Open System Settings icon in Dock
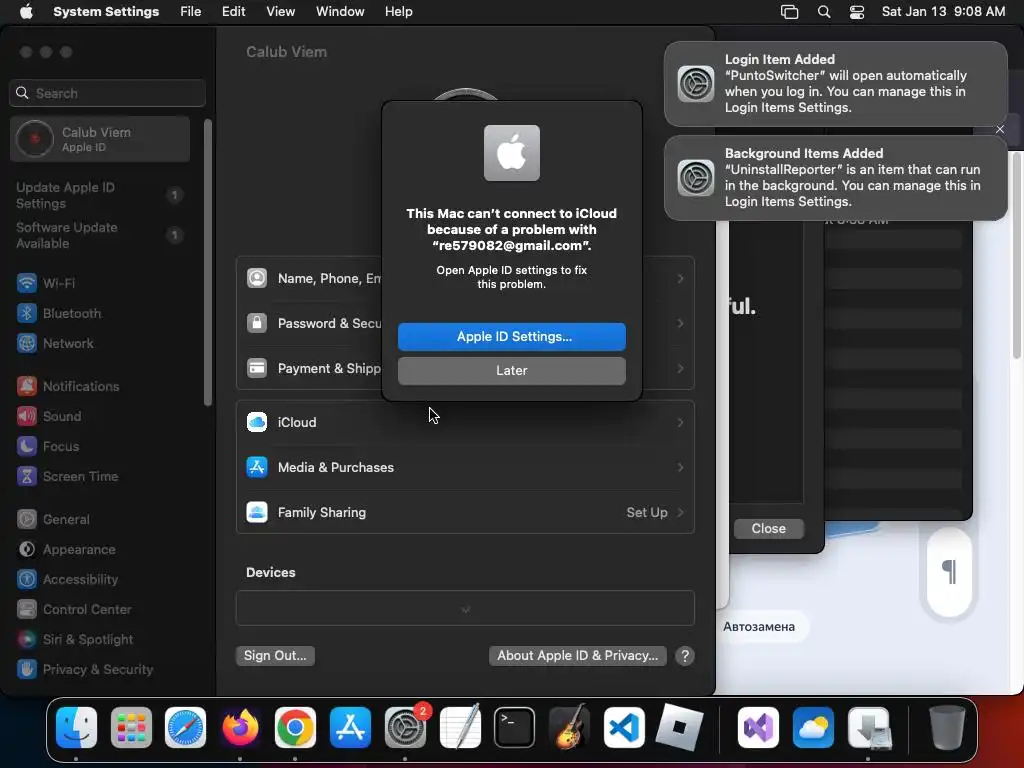 click(x=405, y=728)
